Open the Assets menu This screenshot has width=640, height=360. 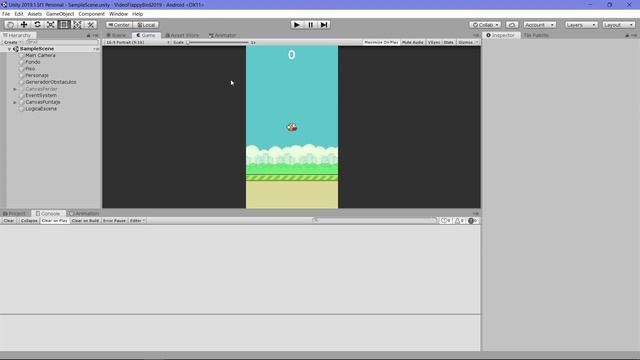pyautogui.click(x=35, y=14)
